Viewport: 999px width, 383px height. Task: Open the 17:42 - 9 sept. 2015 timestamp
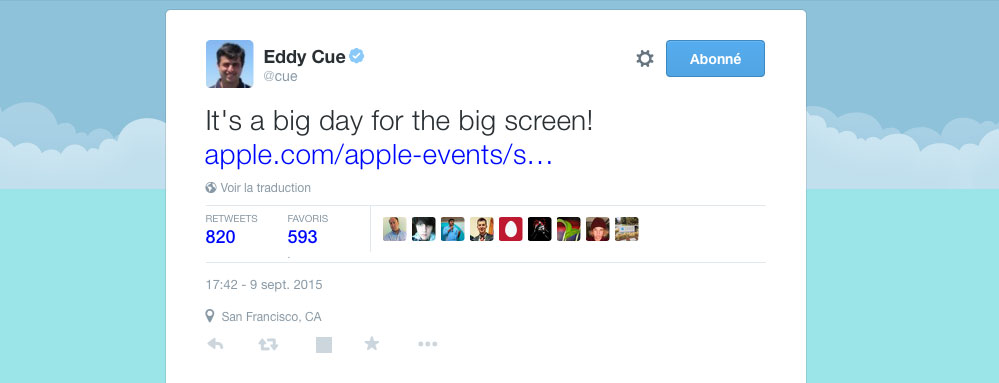[x=264, y=285]
